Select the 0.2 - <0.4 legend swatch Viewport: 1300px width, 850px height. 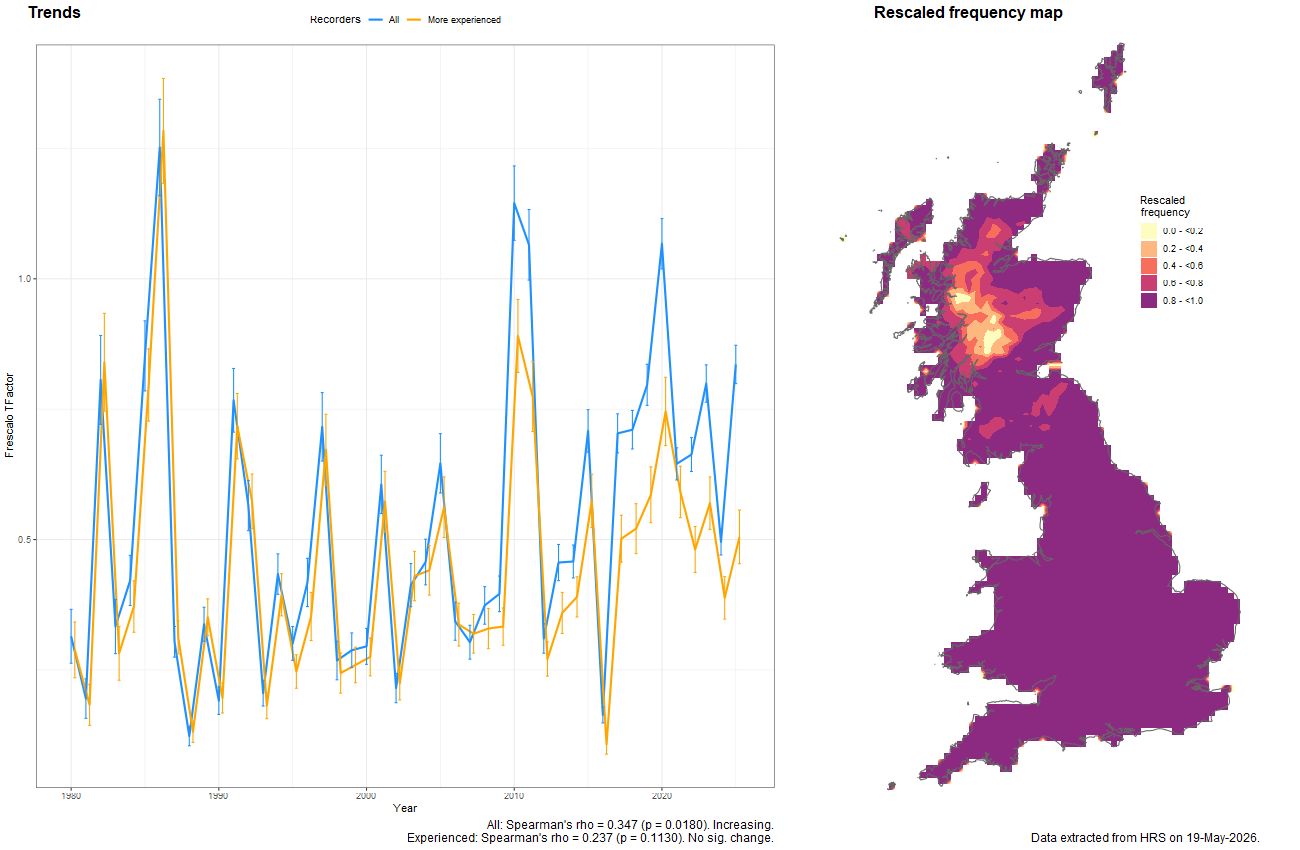tap(1148, 248)
